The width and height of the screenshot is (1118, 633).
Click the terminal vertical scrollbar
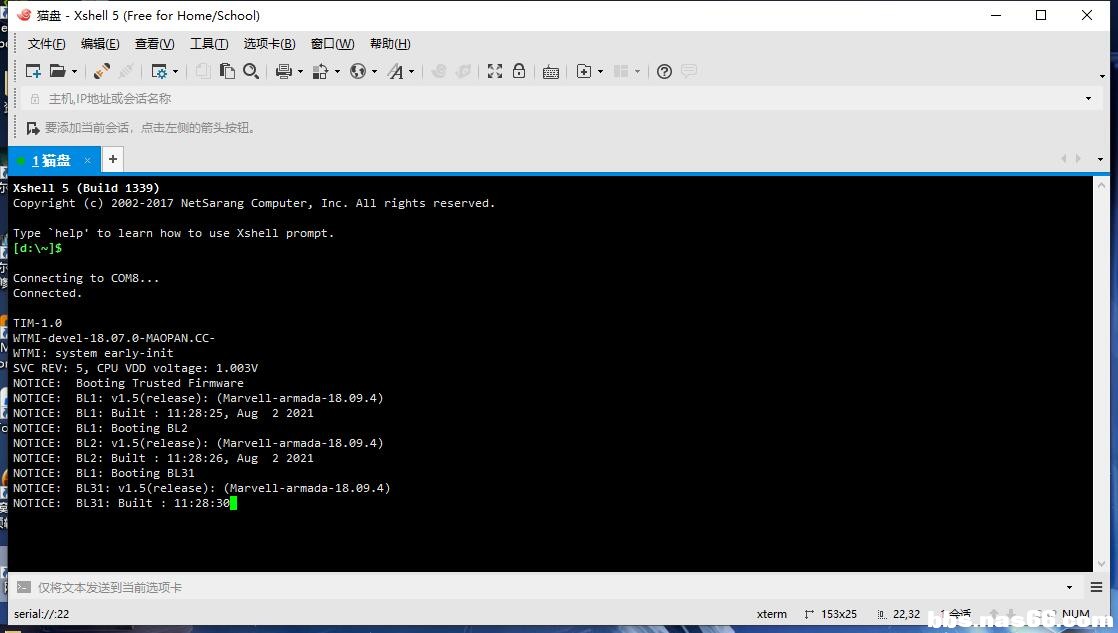[1102, 374]
